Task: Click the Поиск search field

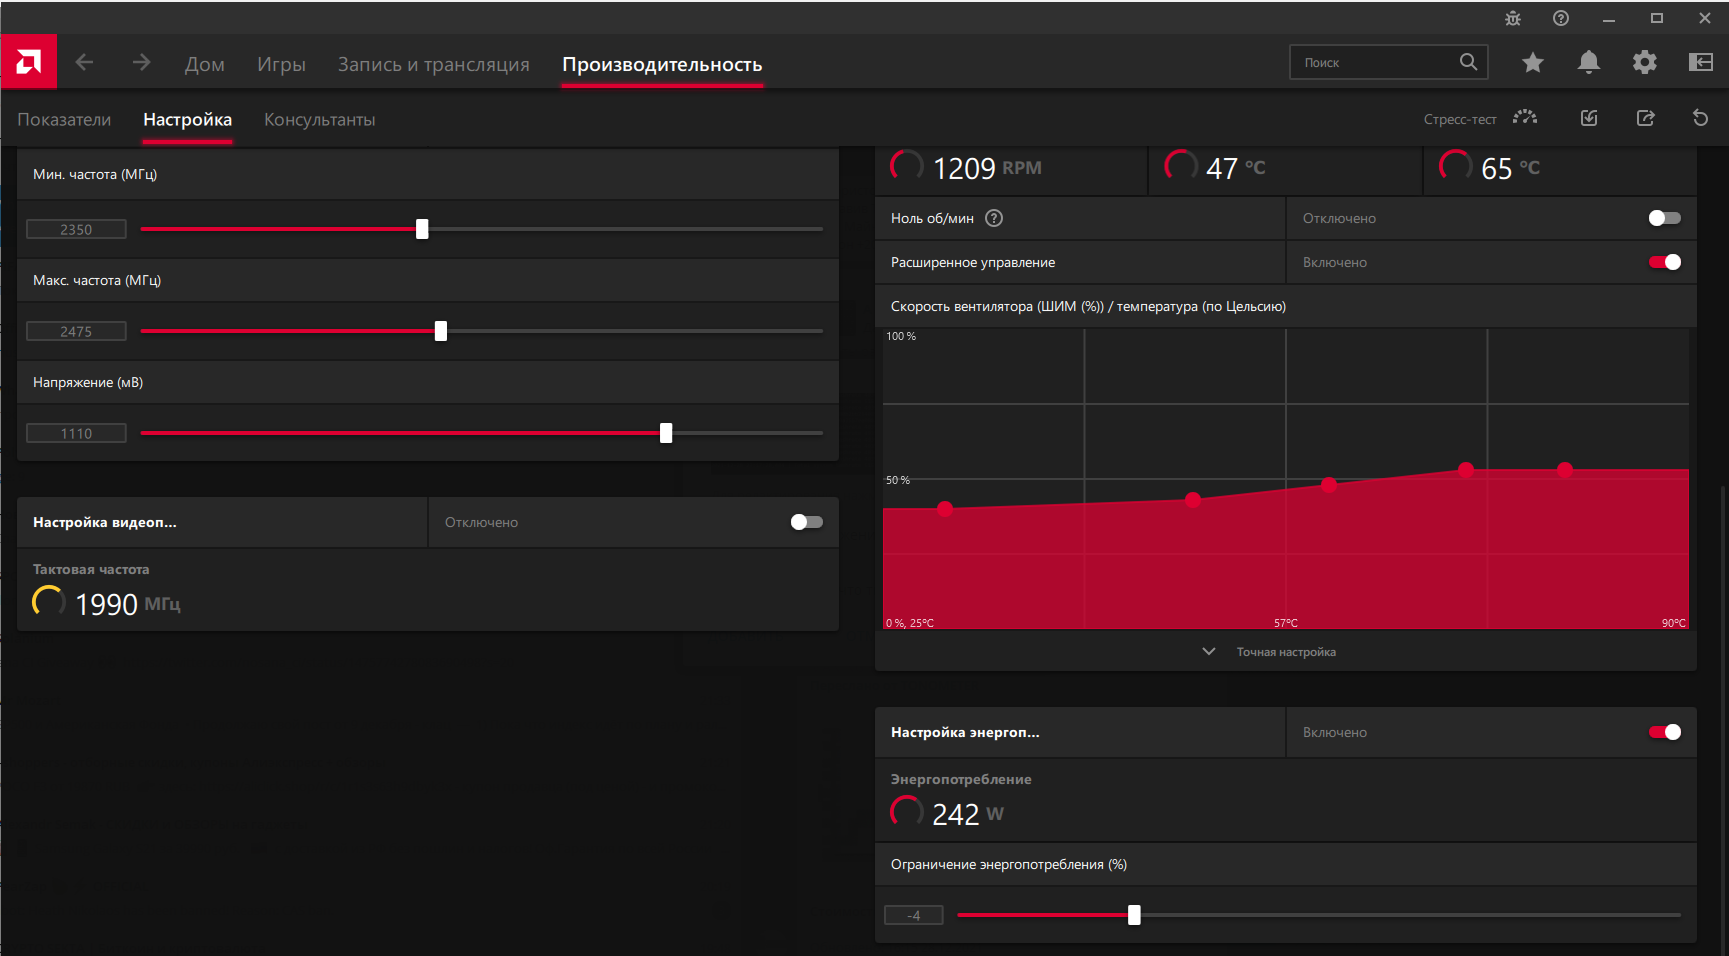Action: coord(1388,62)
